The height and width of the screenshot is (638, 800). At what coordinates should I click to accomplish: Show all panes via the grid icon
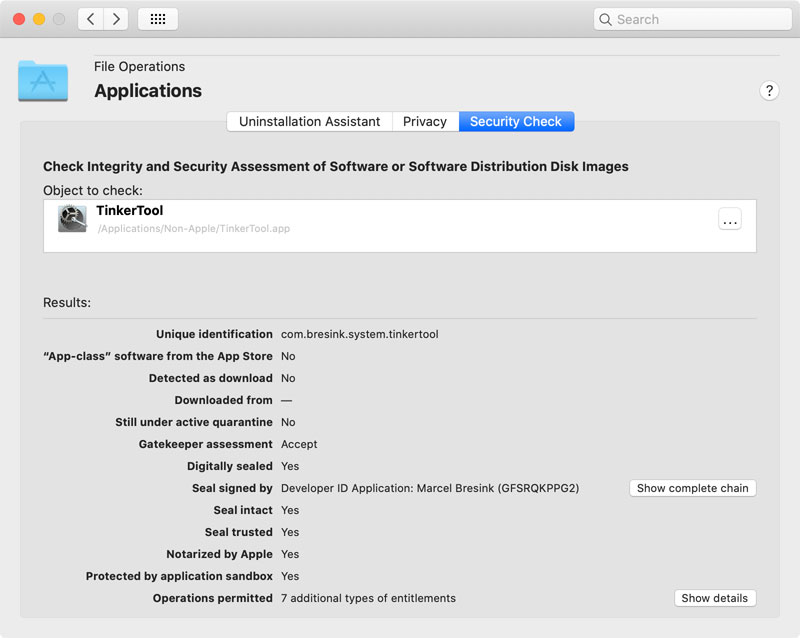coord(158,19)
